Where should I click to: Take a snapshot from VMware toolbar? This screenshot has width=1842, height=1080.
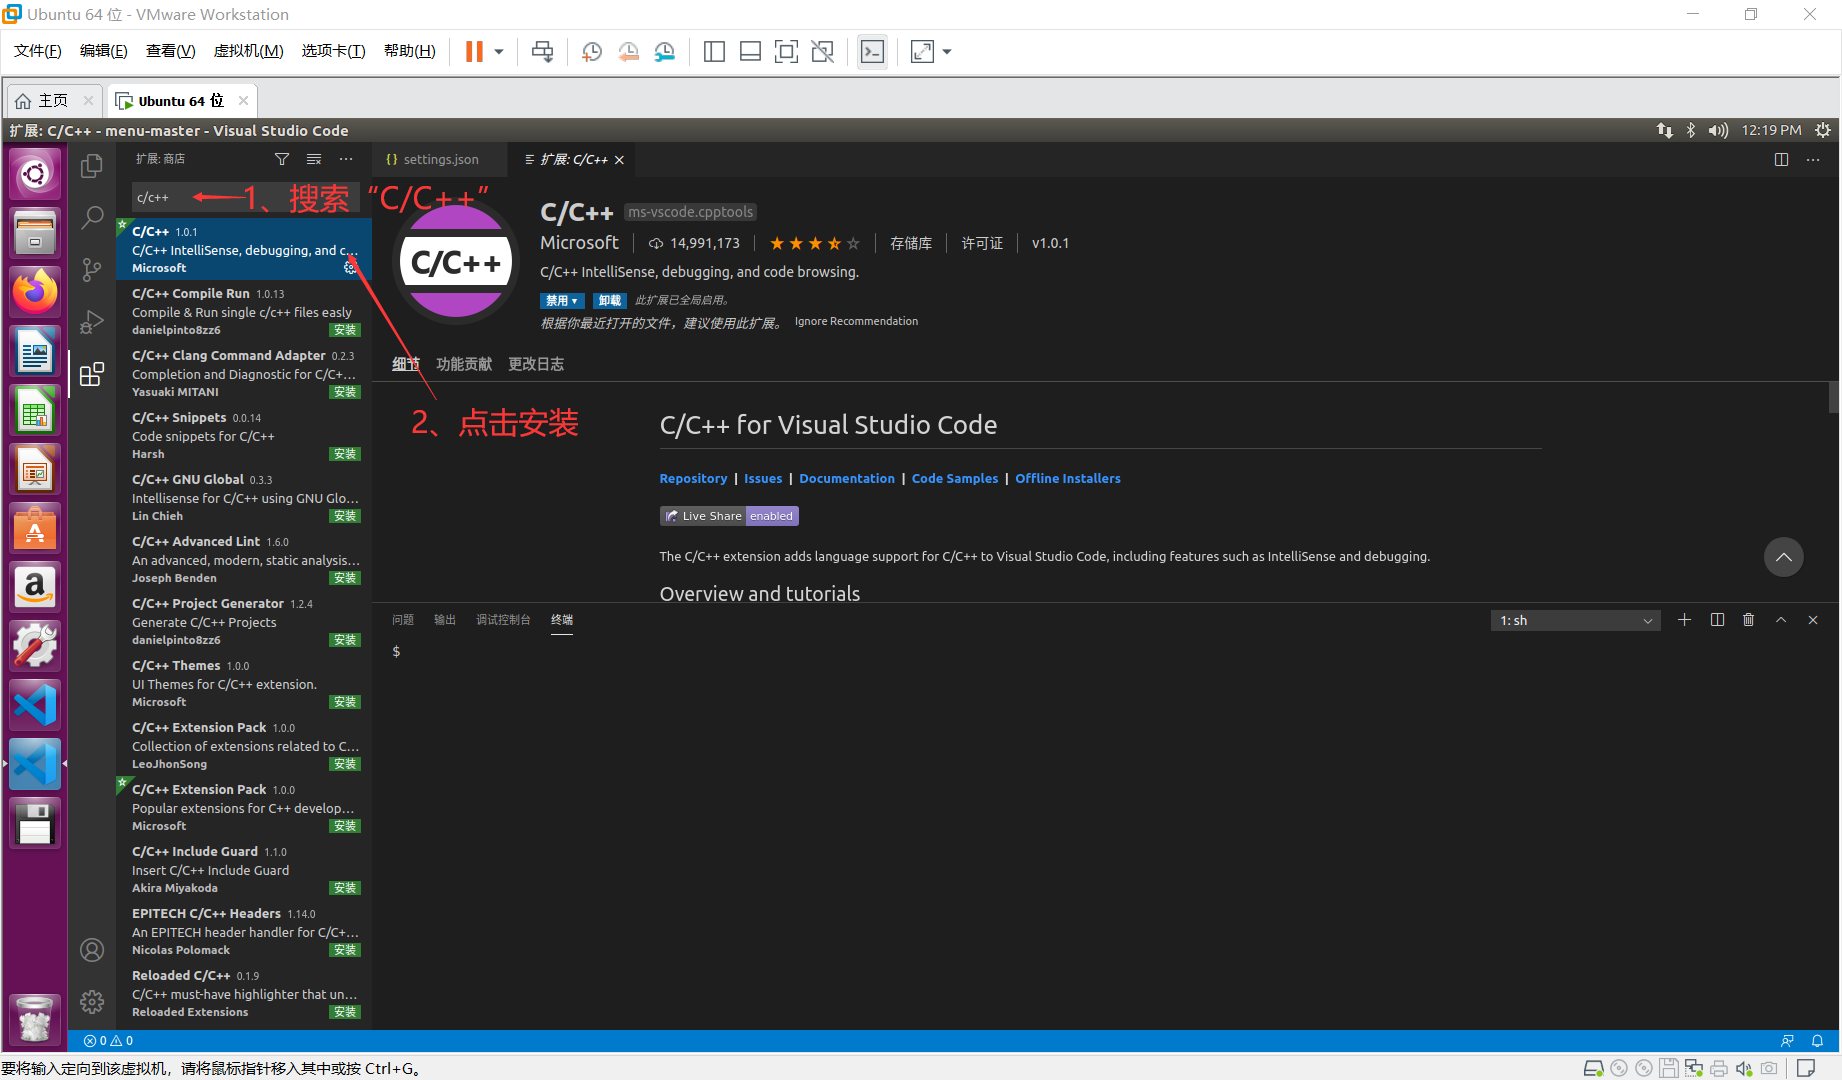592,52
